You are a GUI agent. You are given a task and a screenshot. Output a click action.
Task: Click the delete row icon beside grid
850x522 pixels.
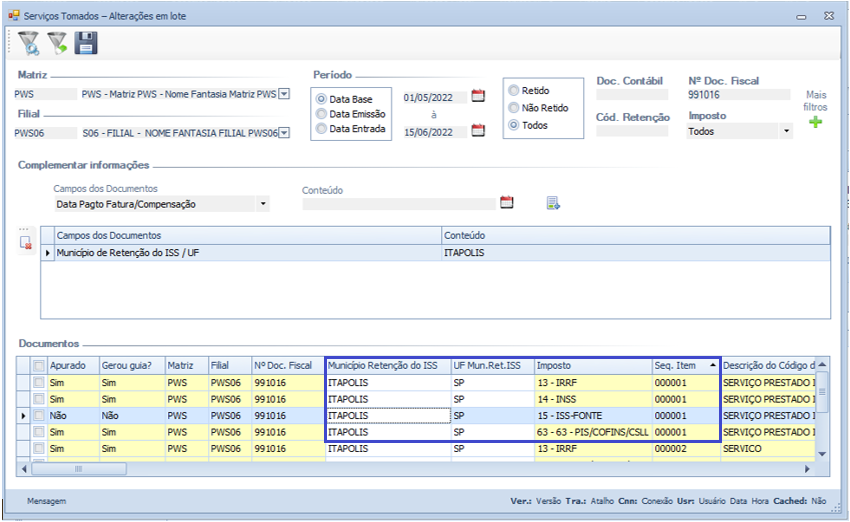point(26,243)
